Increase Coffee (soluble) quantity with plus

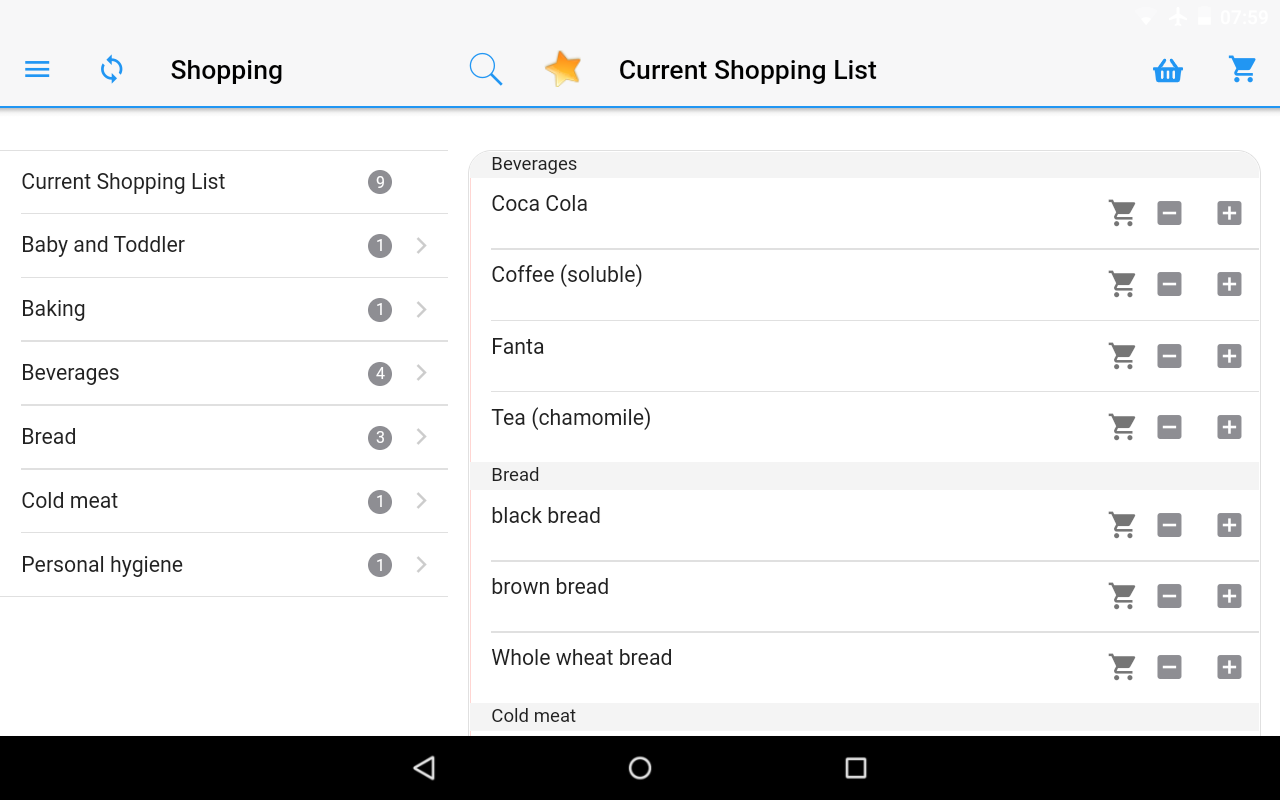tap(1229, 284)
